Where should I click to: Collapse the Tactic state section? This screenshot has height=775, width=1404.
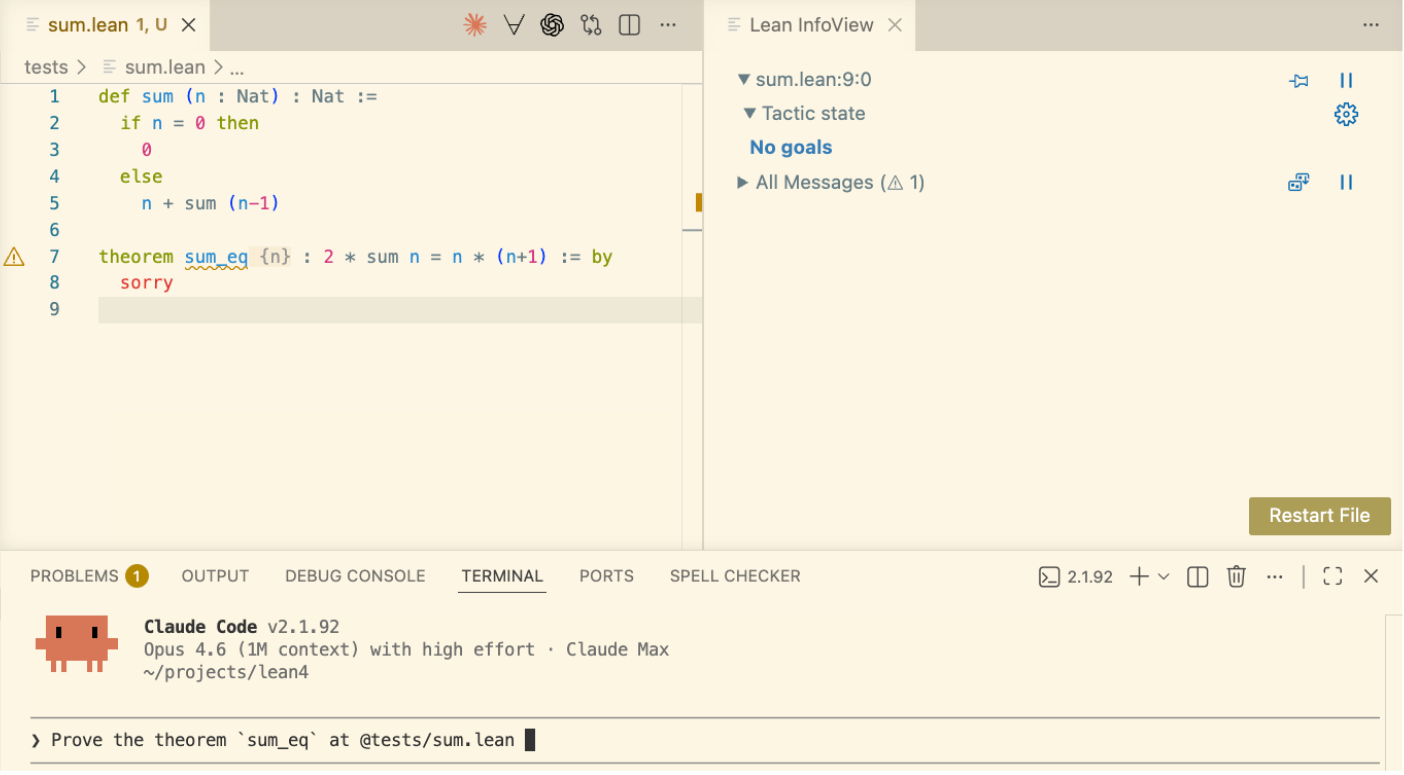click(750, 114)
